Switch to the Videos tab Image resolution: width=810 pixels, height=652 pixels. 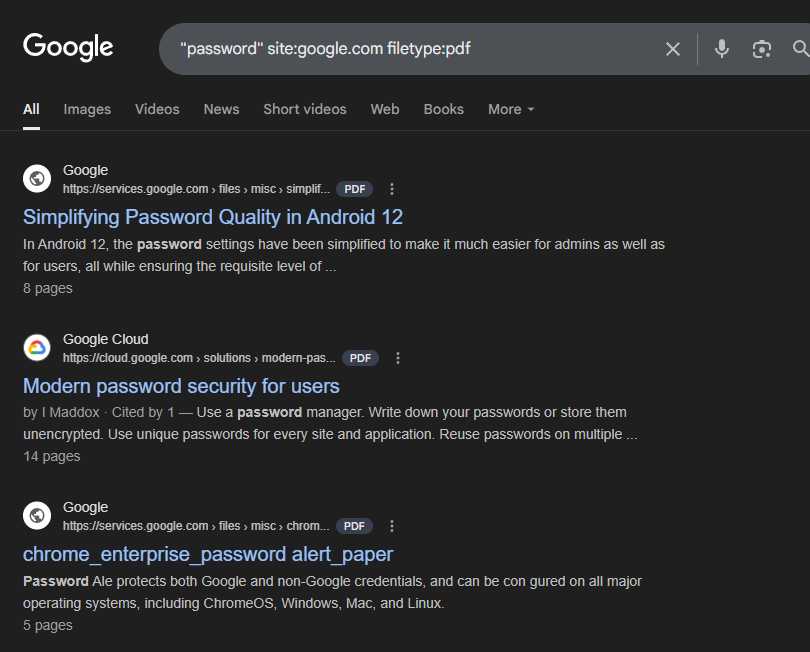click(x=157, y=110)
